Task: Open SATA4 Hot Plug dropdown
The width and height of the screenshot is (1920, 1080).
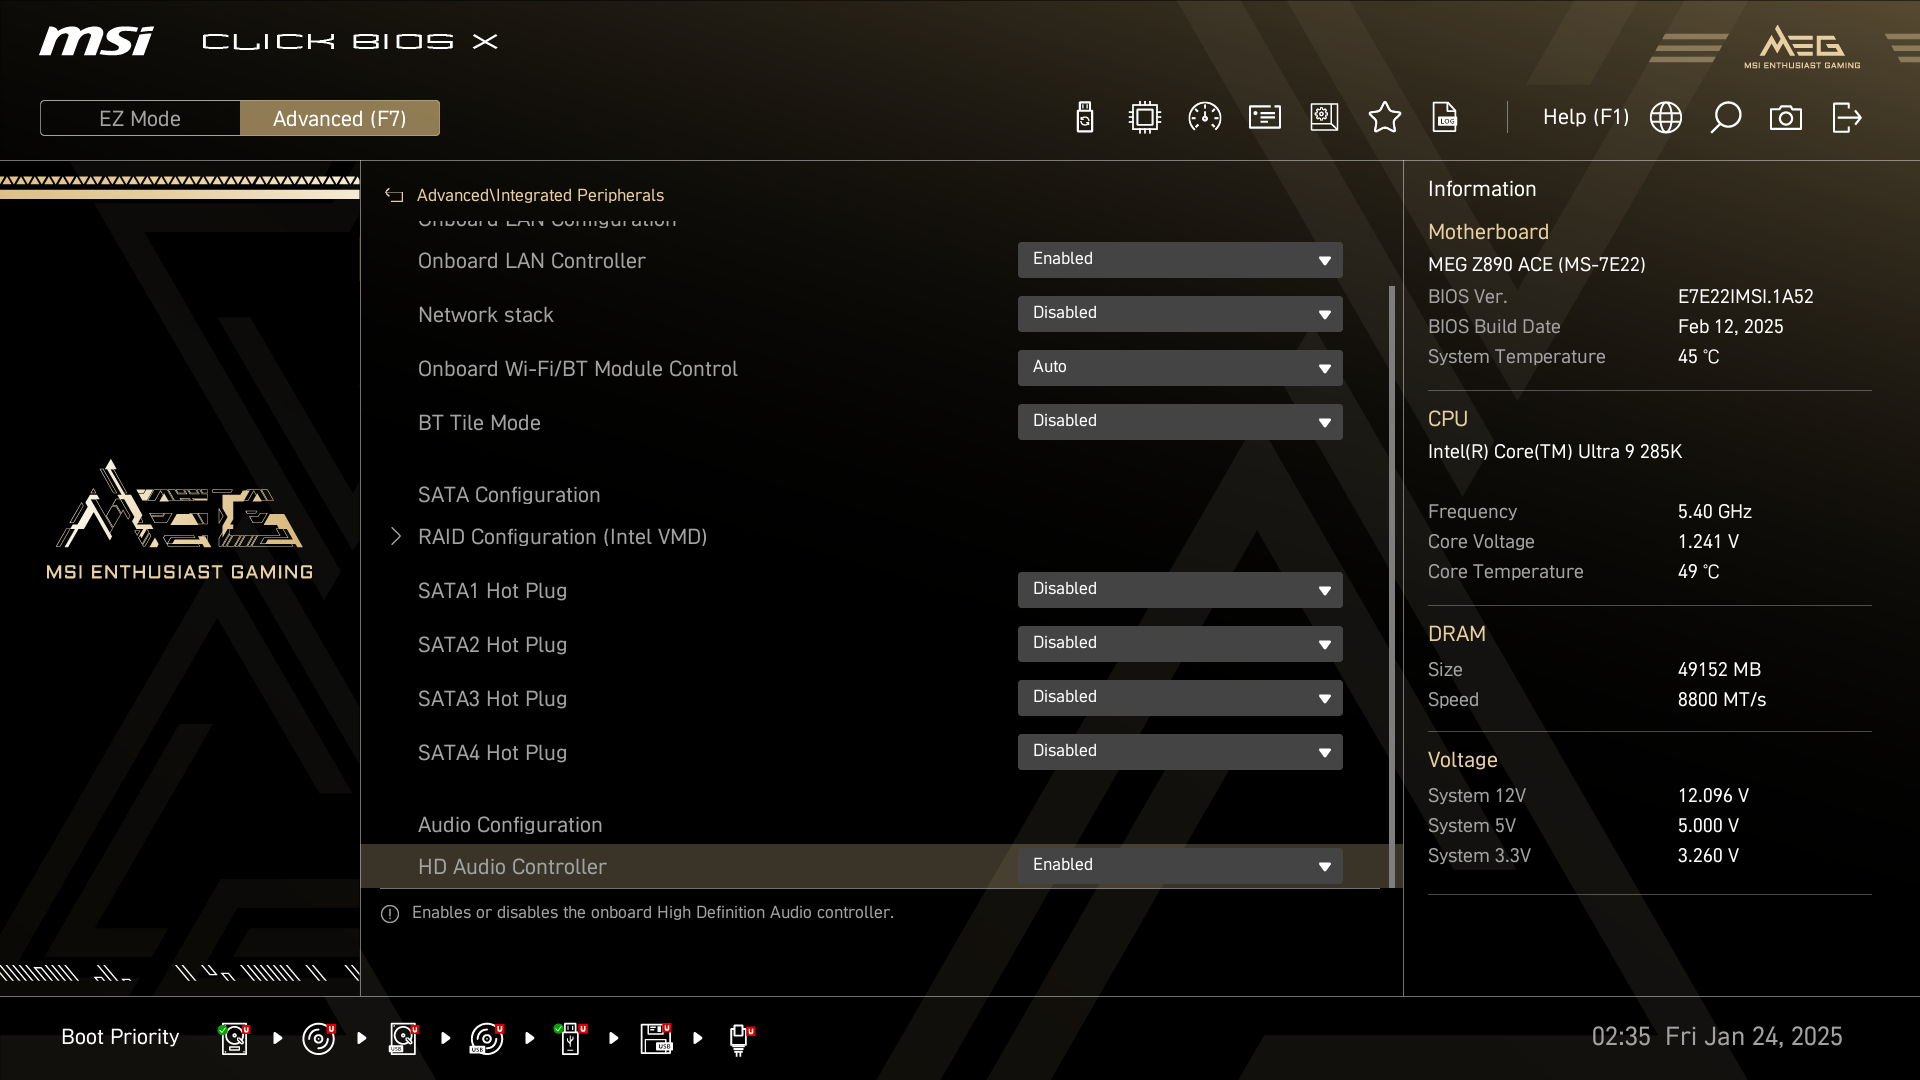Action: point(1180,752)
